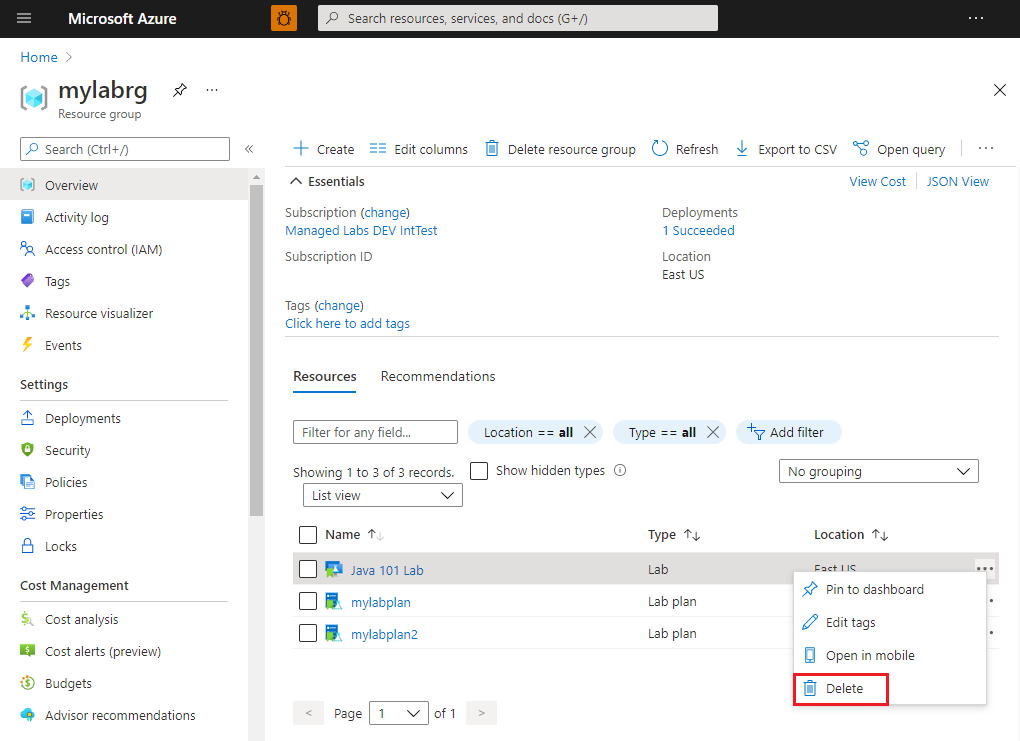Open Managed Labs DEV IntTest subscription link
This screenshot has height=741, width=1020.
click(361, 230)
